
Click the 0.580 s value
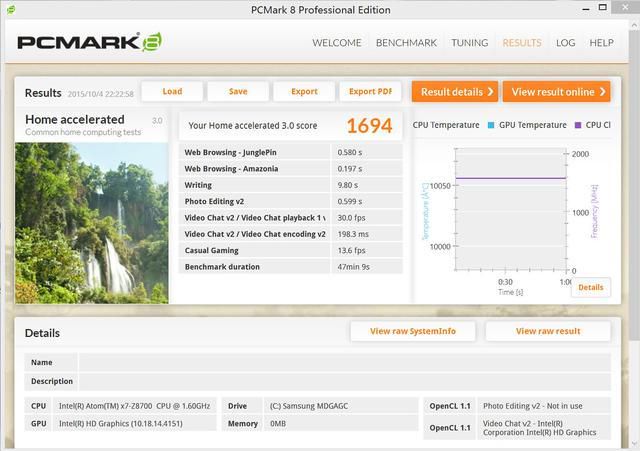pos(350,152)
